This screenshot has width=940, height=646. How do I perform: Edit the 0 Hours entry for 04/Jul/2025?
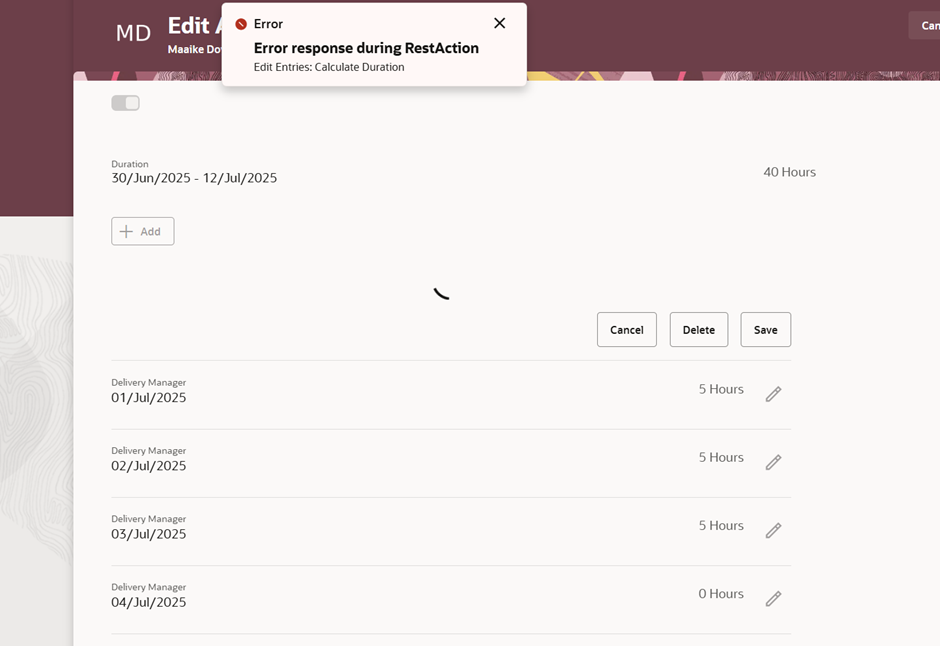click(x=773, y=599)
